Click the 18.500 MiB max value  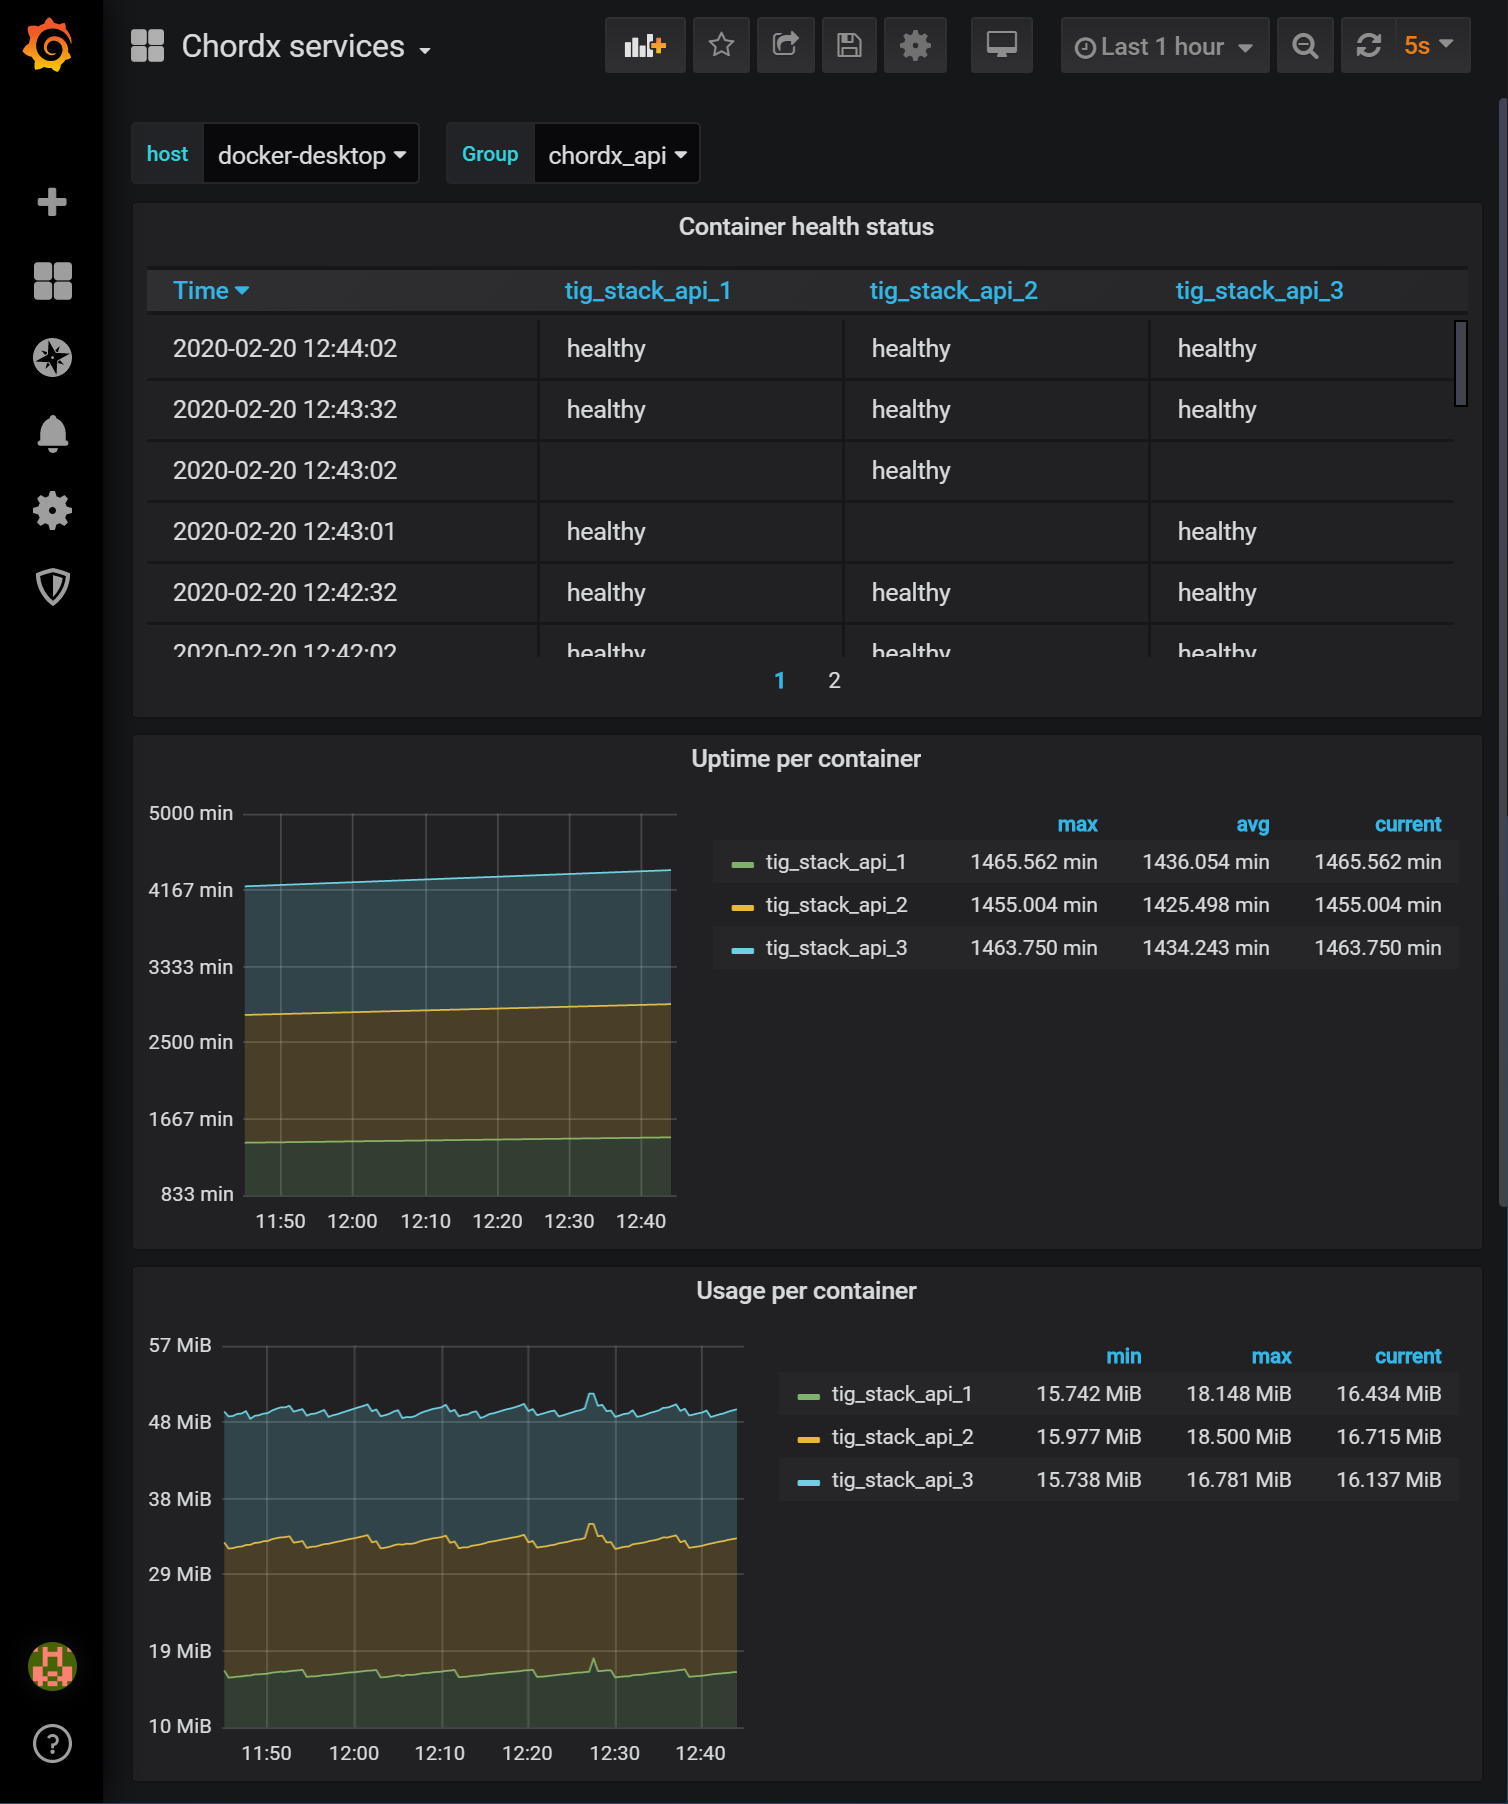pyautogui.click(x=1239, y=1437)
